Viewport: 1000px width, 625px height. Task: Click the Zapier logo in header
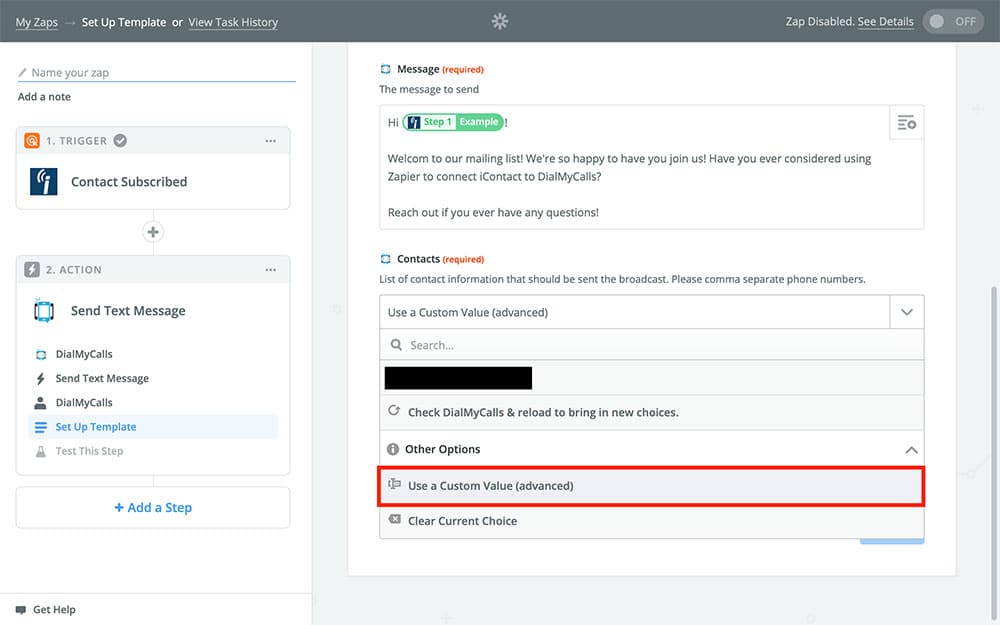point(500,21)
